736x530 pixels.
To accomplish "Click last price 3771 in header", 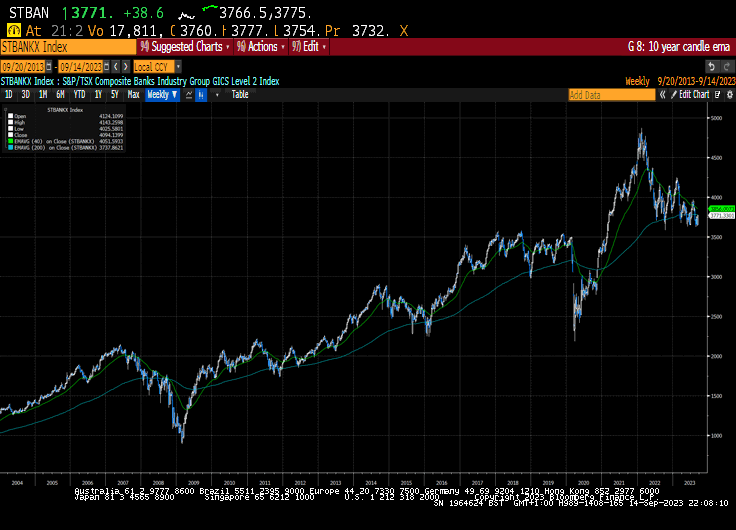I will (90, 13).
